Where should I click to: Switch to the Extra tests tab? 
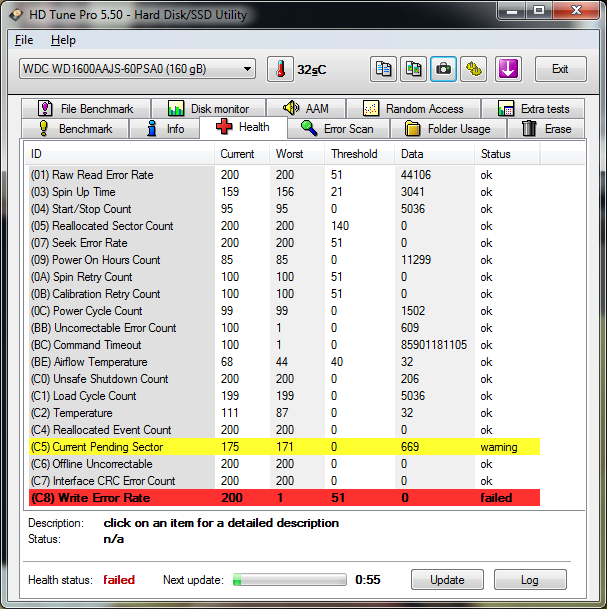(x=533, y=108)
